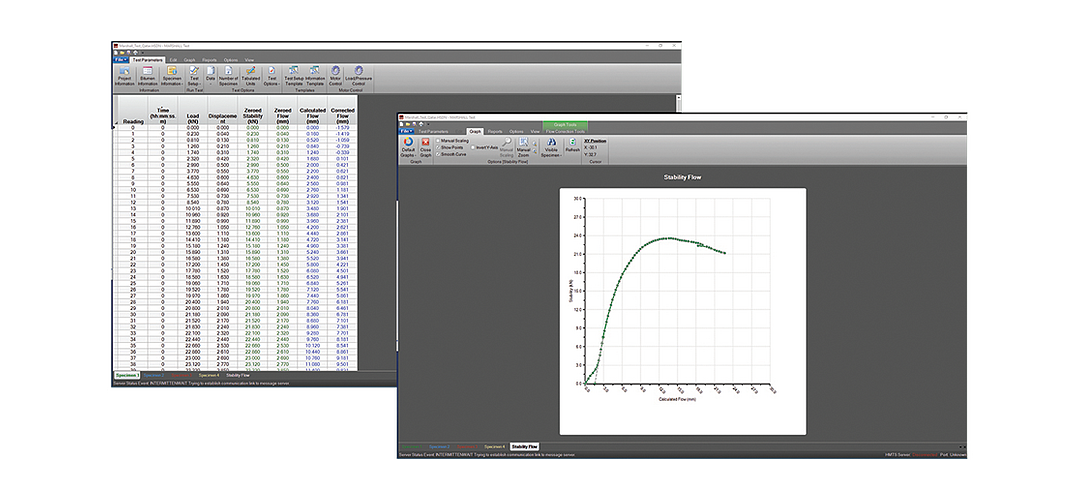Screen dimensions: 1080x500
Task: Switch to Graph tab in table window
Action: click(x=189, y=60)
